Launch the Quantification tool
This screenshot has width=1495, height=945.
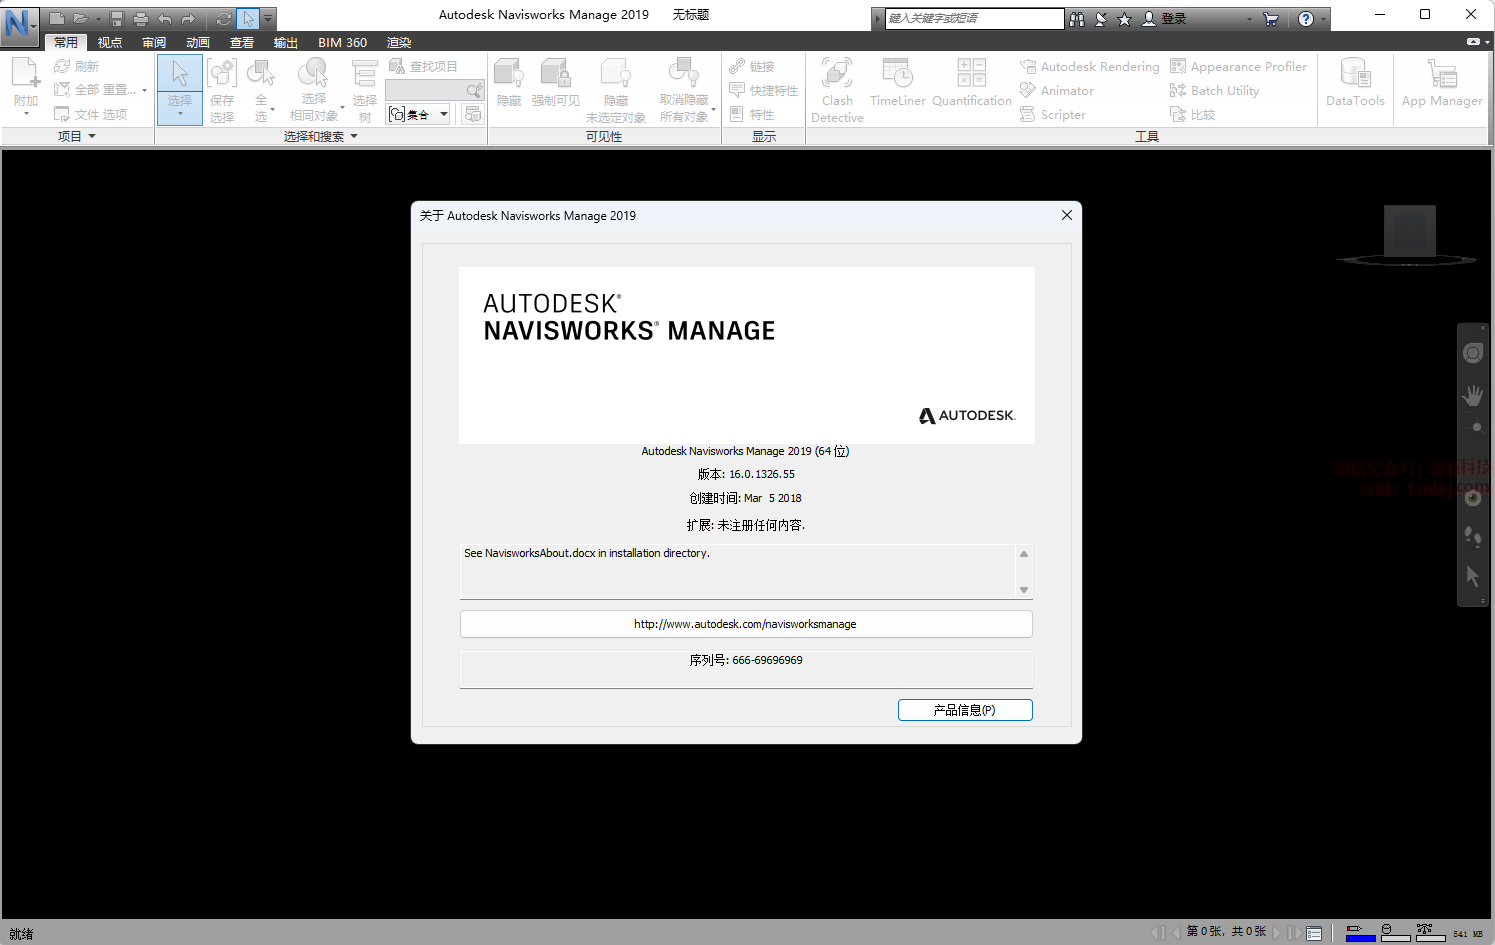971,75
